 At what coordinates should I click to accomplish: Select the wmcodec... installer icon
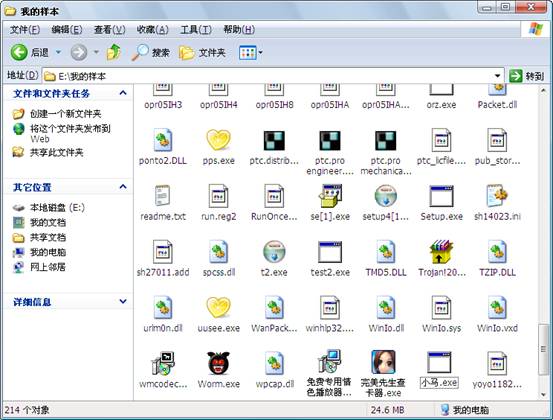point(163,363)
